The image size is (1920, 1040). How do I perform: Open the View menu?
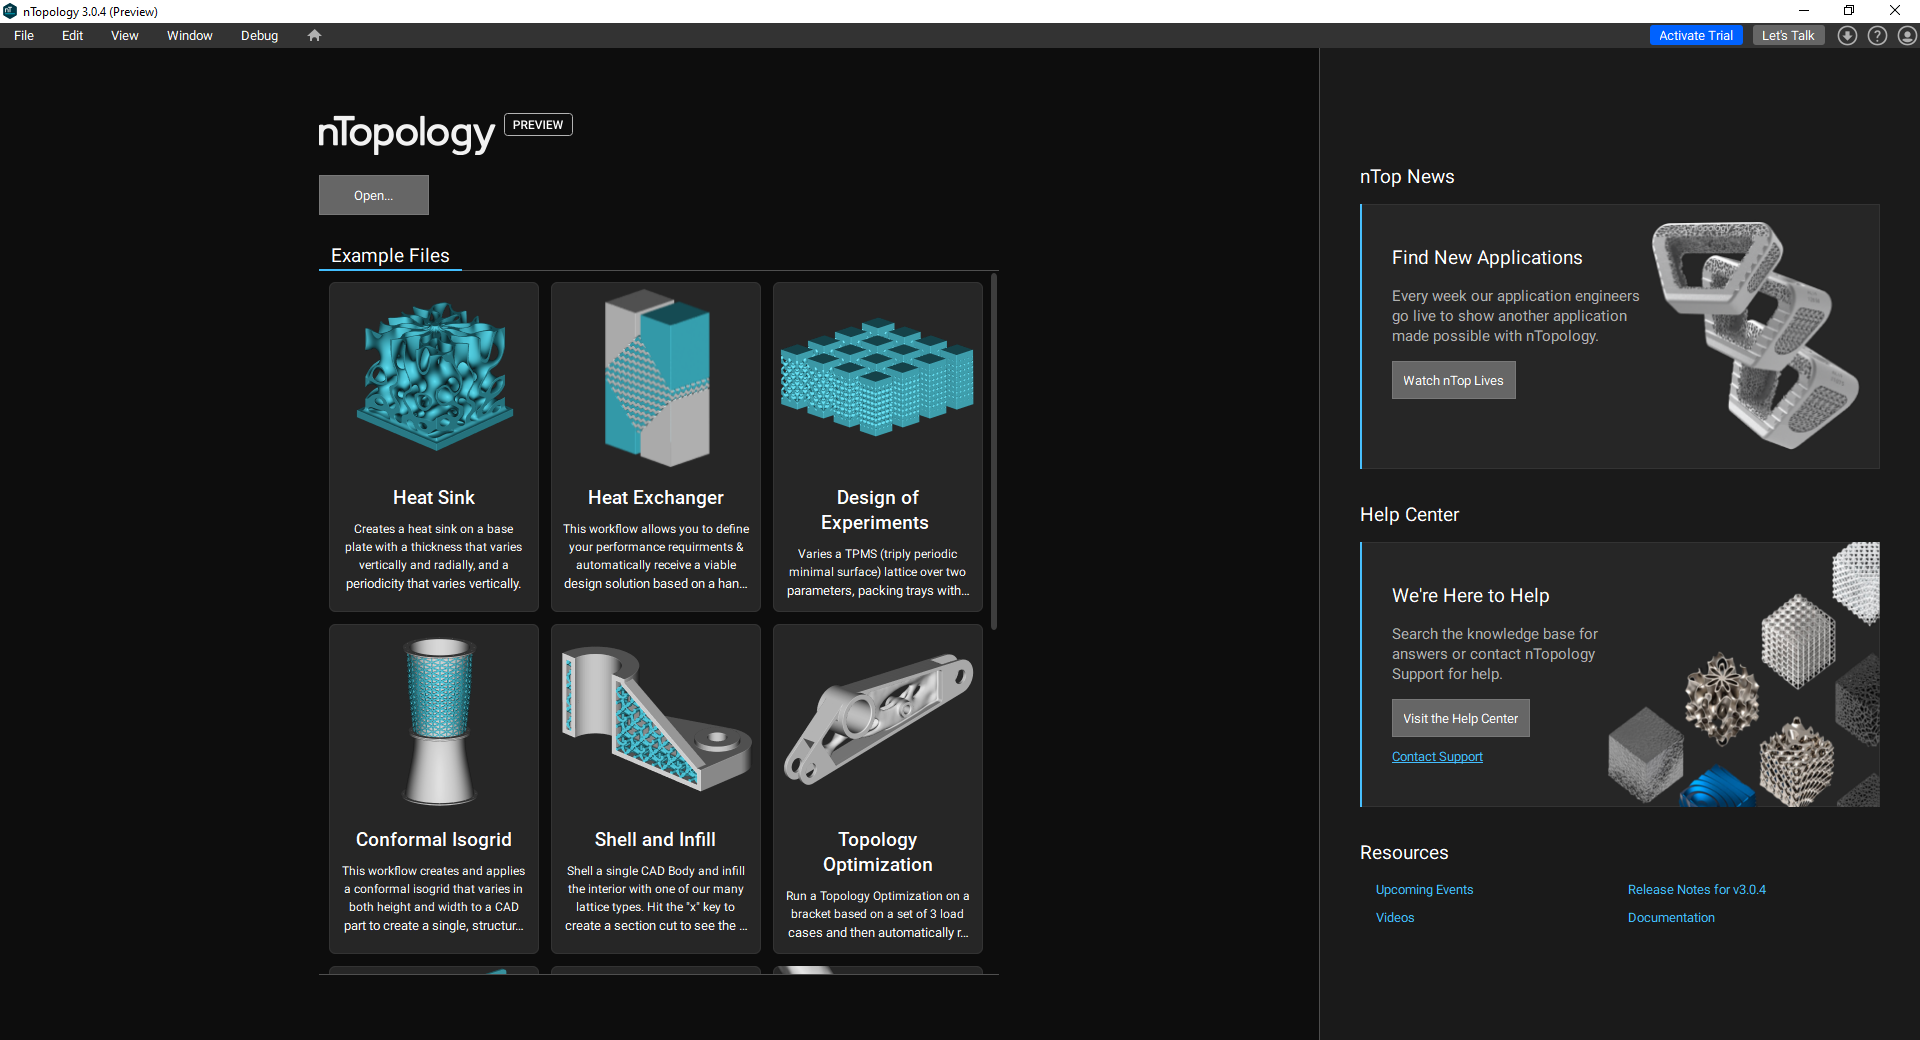pos(124,35)
